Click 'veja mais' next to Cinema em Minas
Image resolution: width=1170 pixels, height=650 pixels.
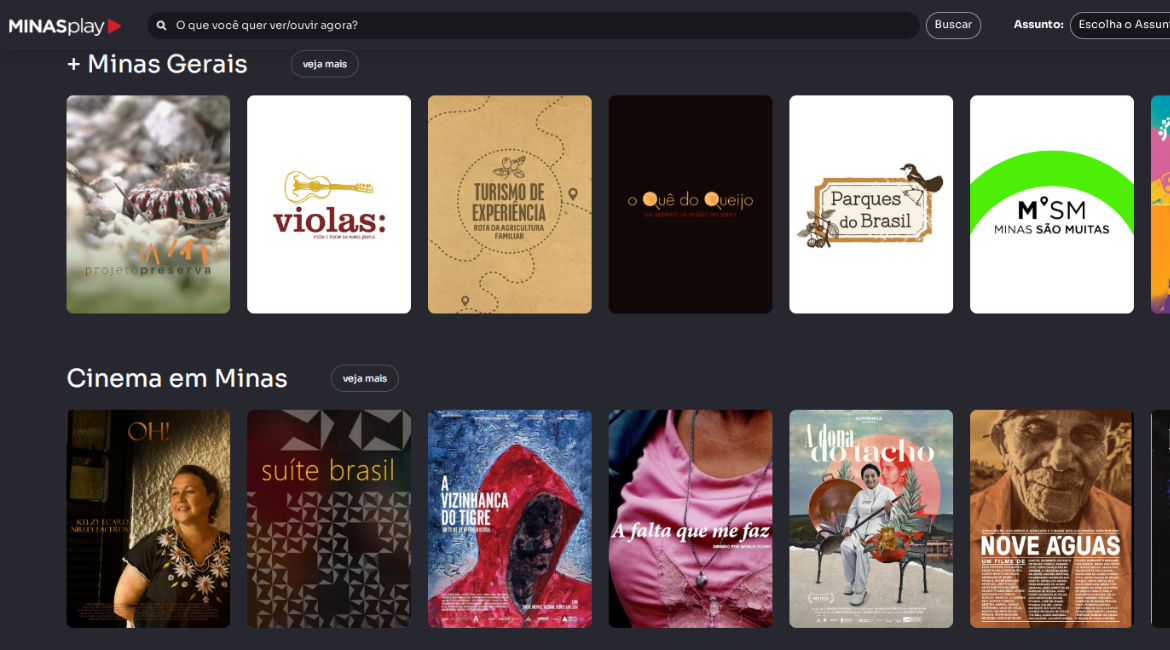click(364, 379)
